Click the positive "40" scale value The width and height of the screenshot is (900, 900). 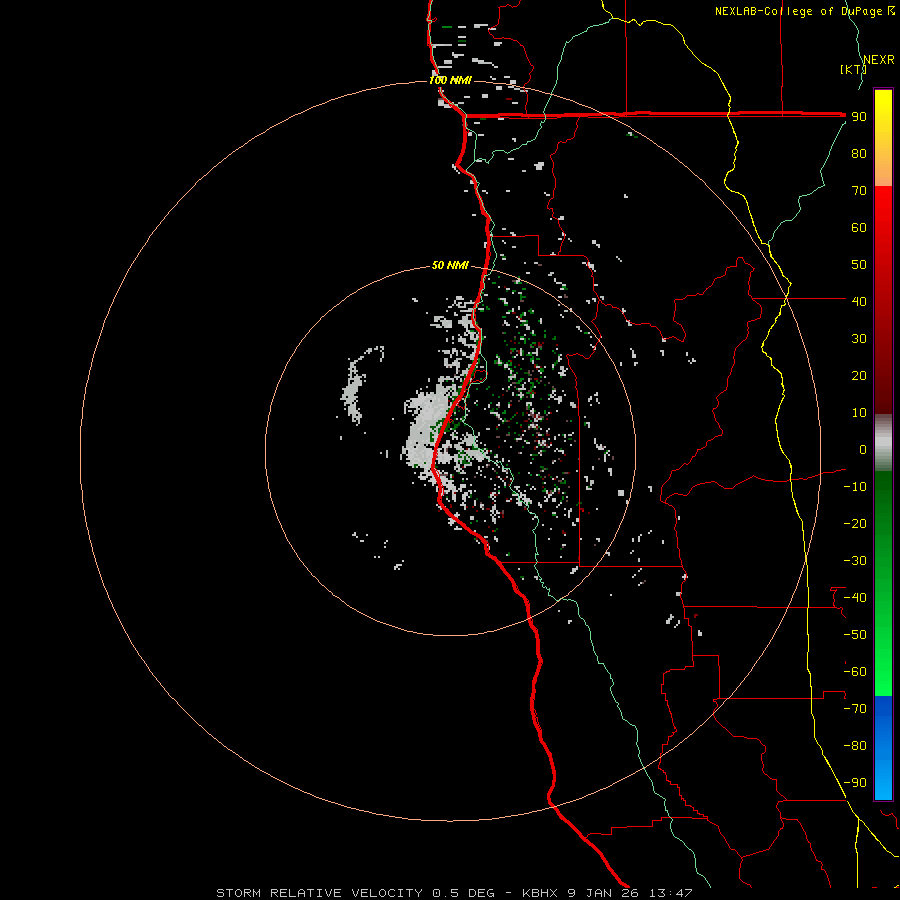pyautogui.click(x=859, y=301)
